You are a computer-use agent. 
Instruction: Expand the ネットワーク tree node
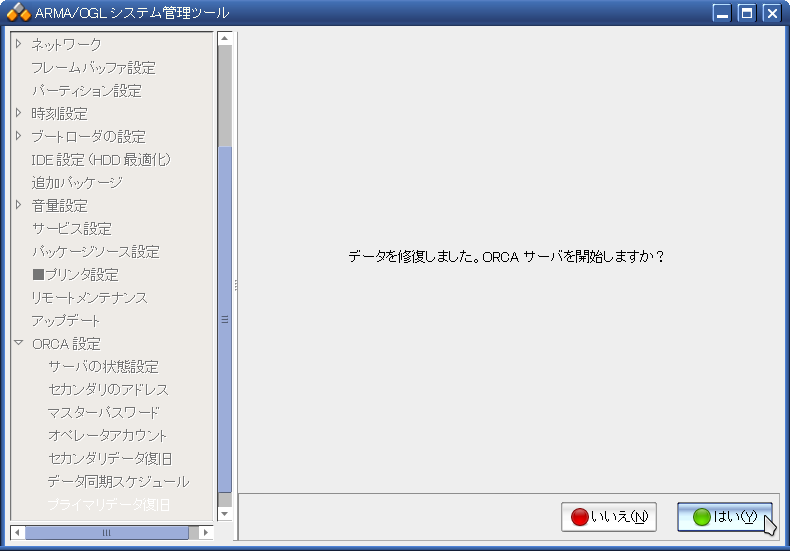pos(18,44)
